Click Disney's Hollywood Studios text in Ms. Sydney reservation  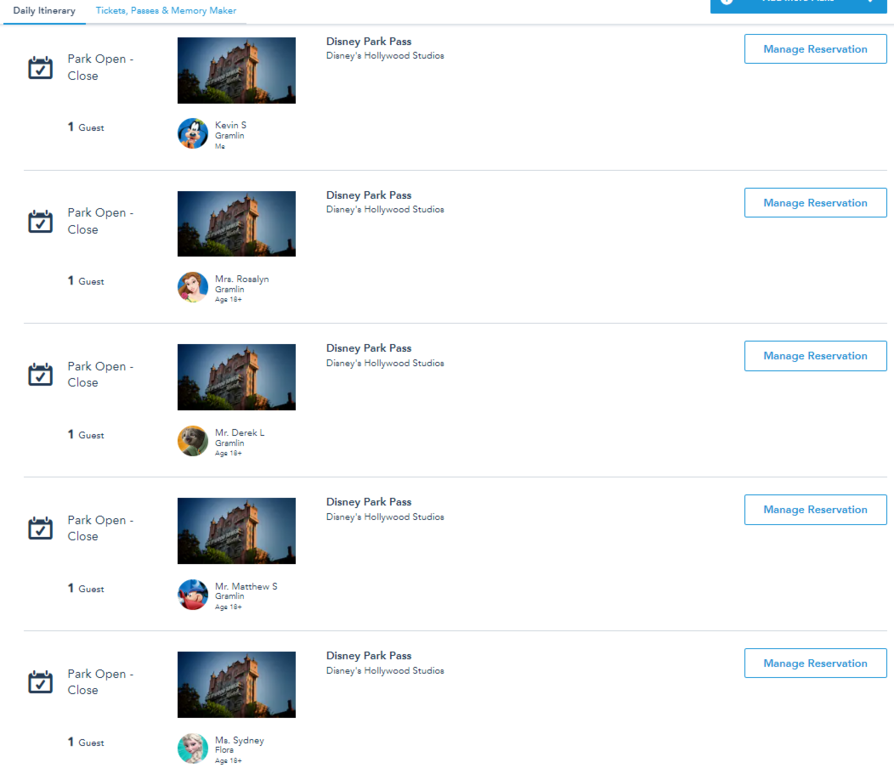(x=385, y=671)
